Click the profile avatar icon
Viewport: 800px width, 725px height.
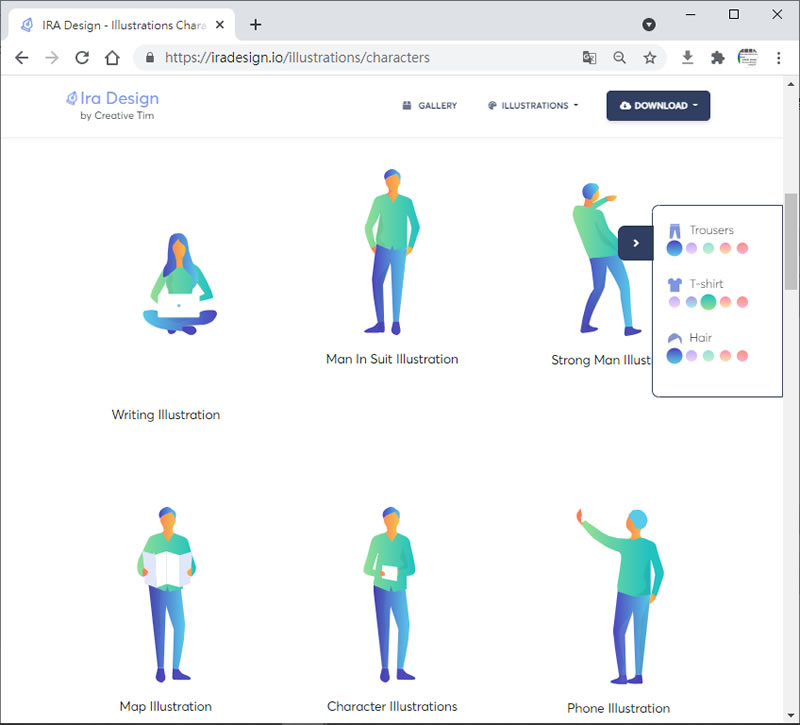[x=747, y=58]
